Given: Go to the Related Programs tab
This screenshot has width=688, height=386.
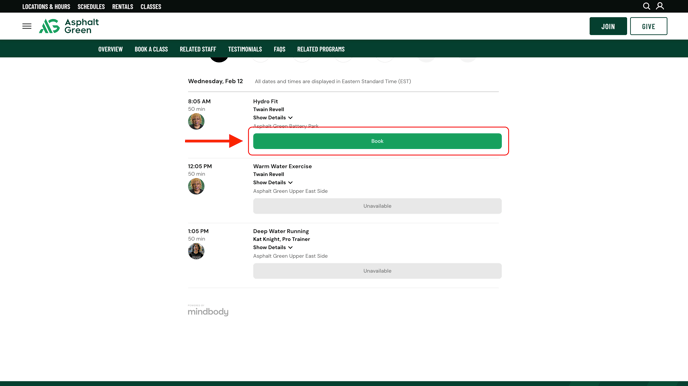Looking at the screenshot, I should coord(321,49).
